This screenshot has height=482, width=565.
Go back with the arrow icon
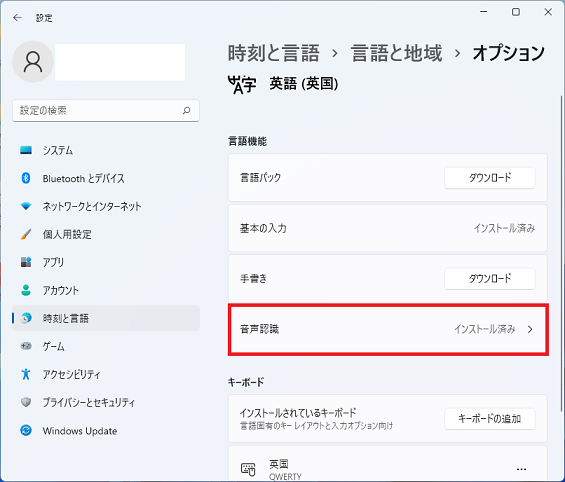(x=17, y=18)
